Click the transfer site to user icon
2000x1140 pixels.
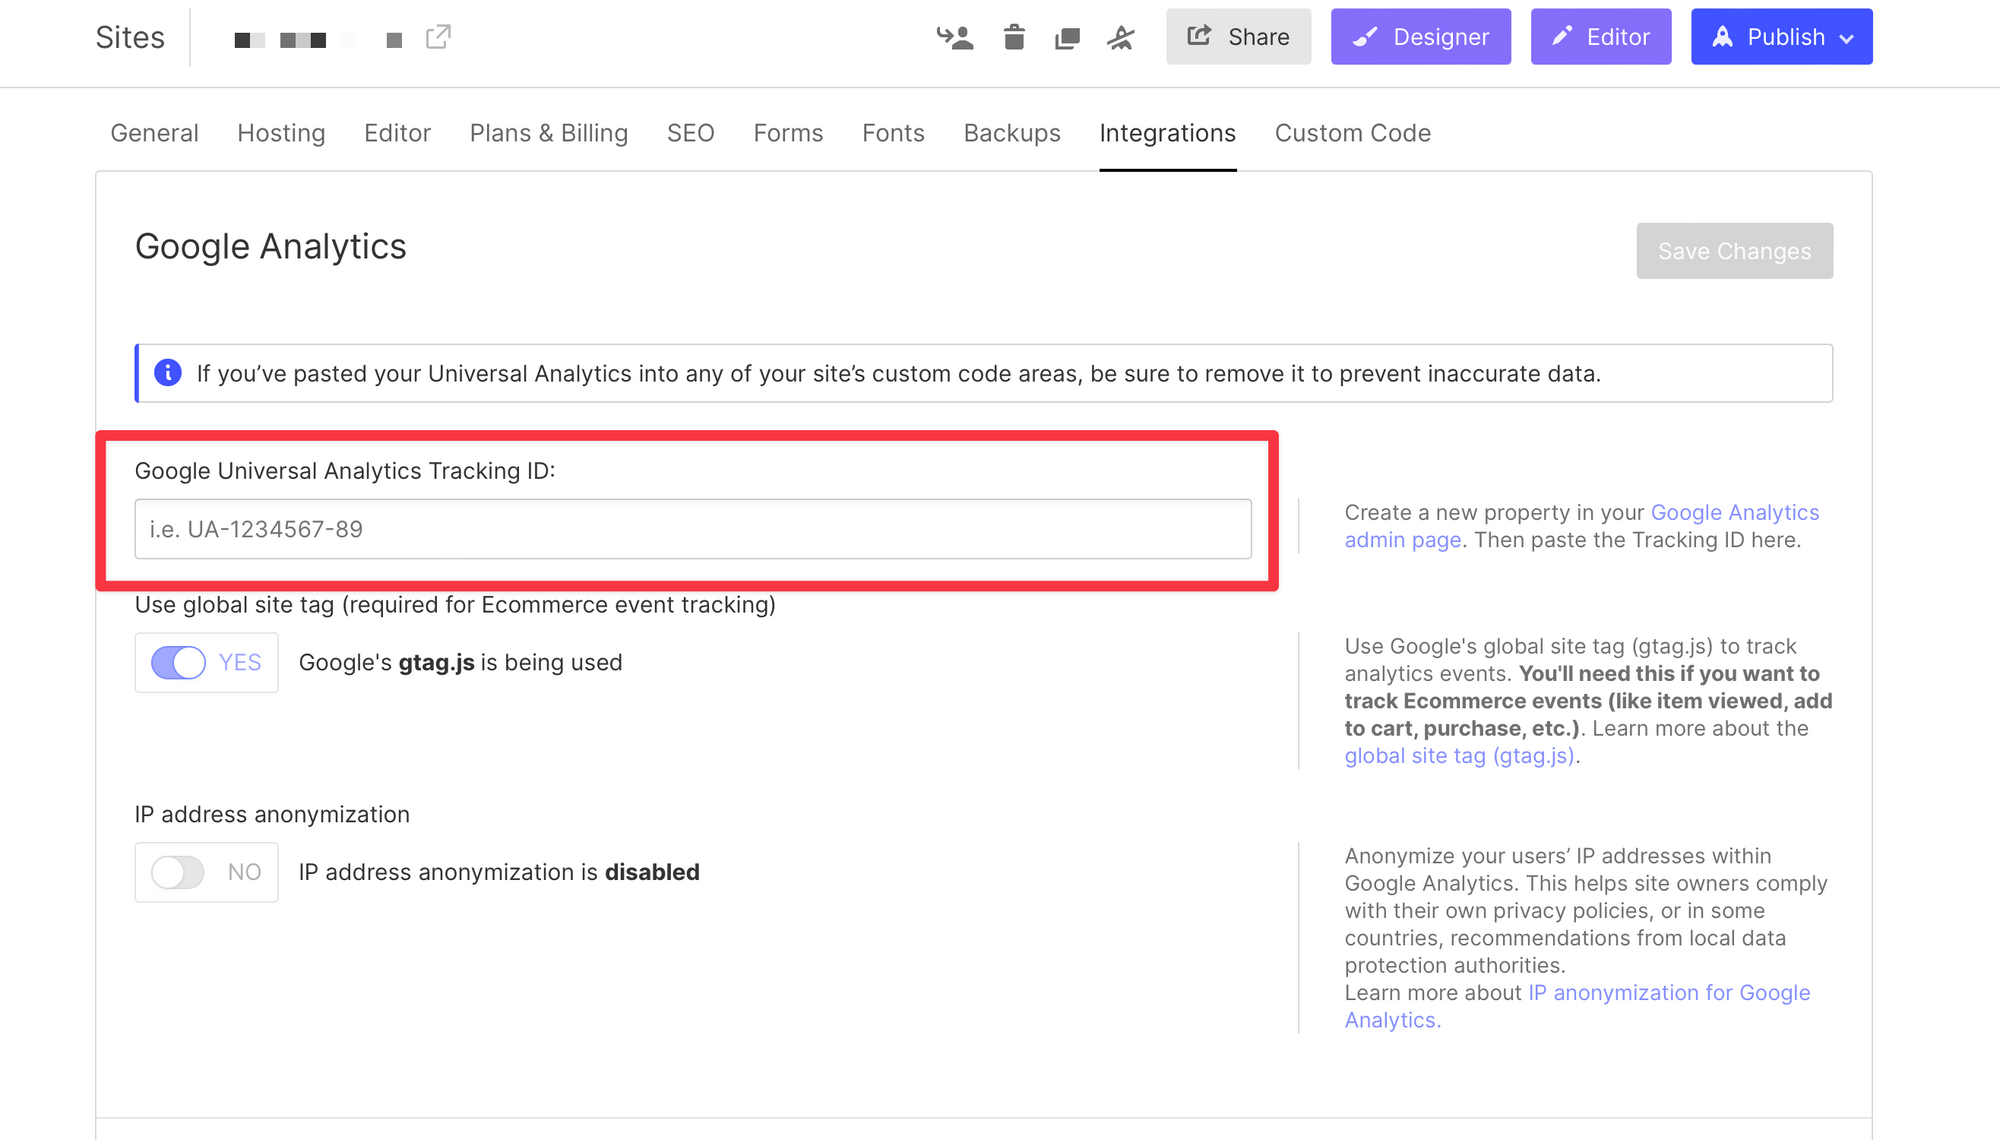click(955, 38)
